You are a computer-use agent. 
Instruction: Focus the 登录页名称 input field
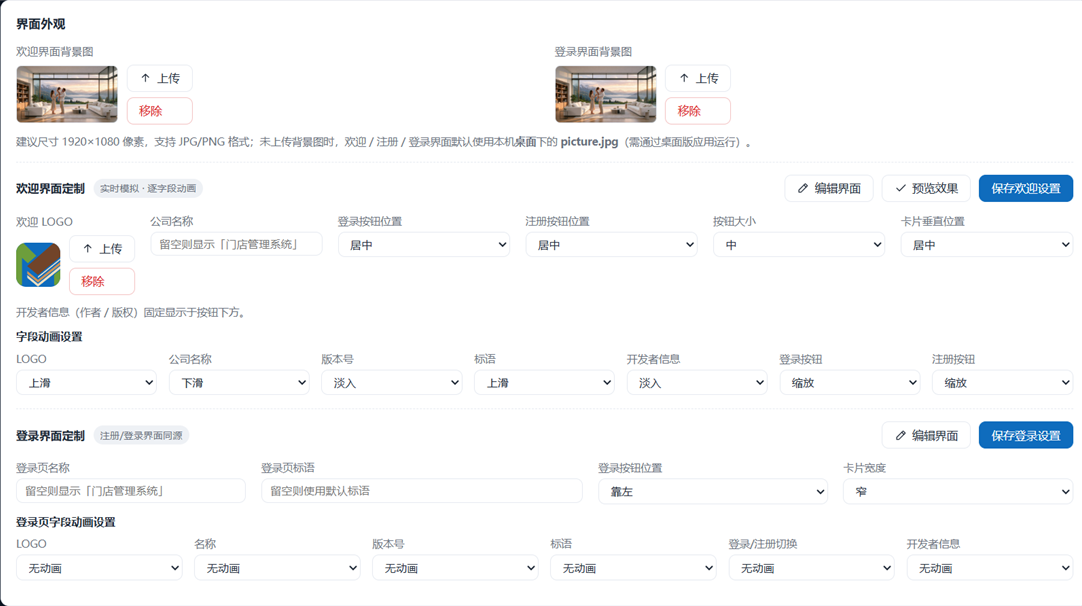131,491
